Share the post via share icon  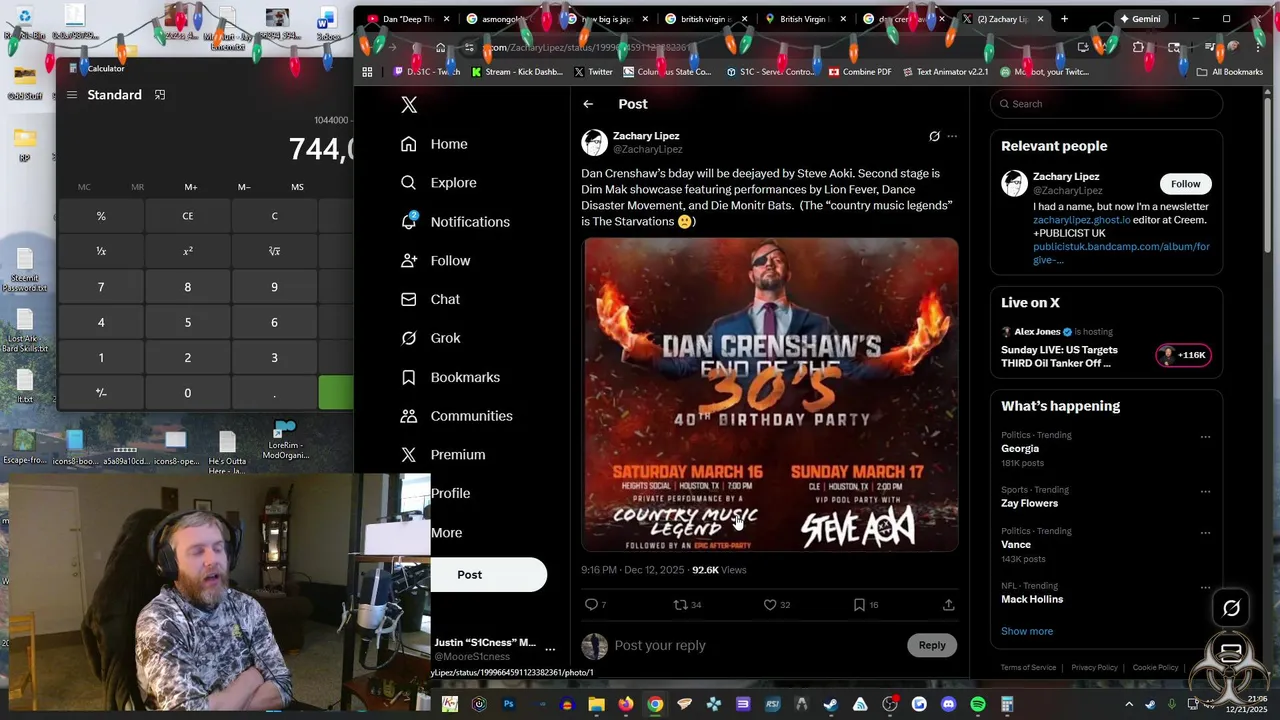click(948, 605)
